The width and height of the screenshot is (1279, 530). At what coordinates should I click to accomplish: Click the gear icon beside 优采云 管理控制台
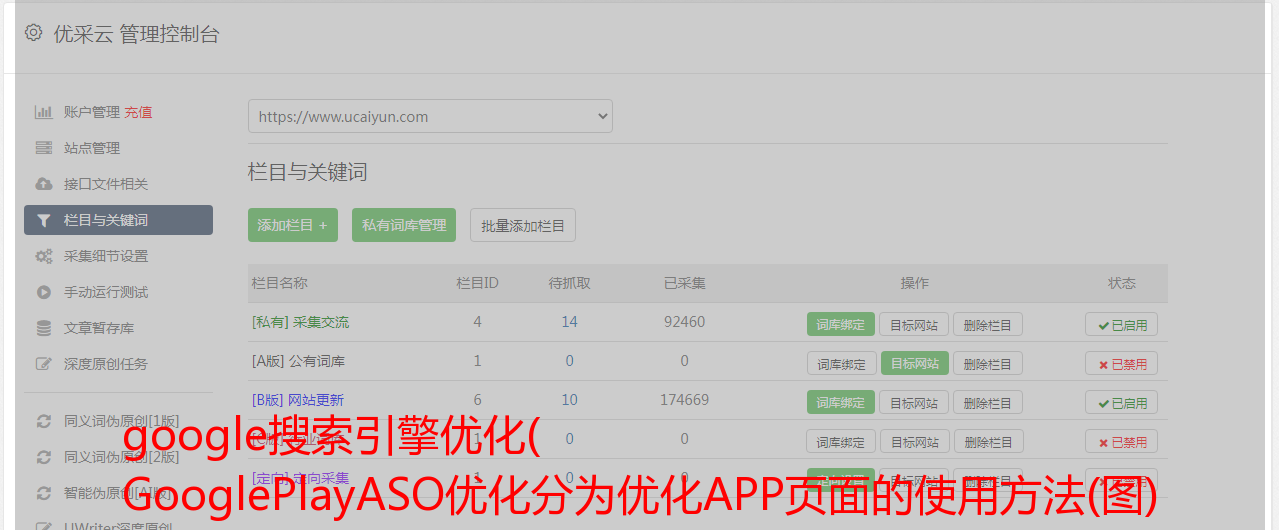tap(33, 33)
